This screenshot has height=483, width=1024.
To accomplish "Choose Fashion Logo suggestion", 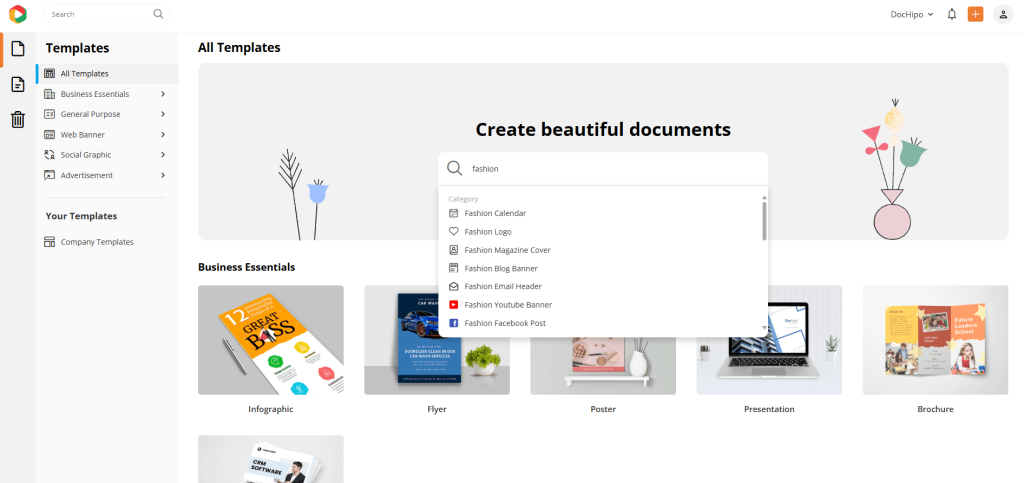I will pyautogui.click(x=488, y=232).
